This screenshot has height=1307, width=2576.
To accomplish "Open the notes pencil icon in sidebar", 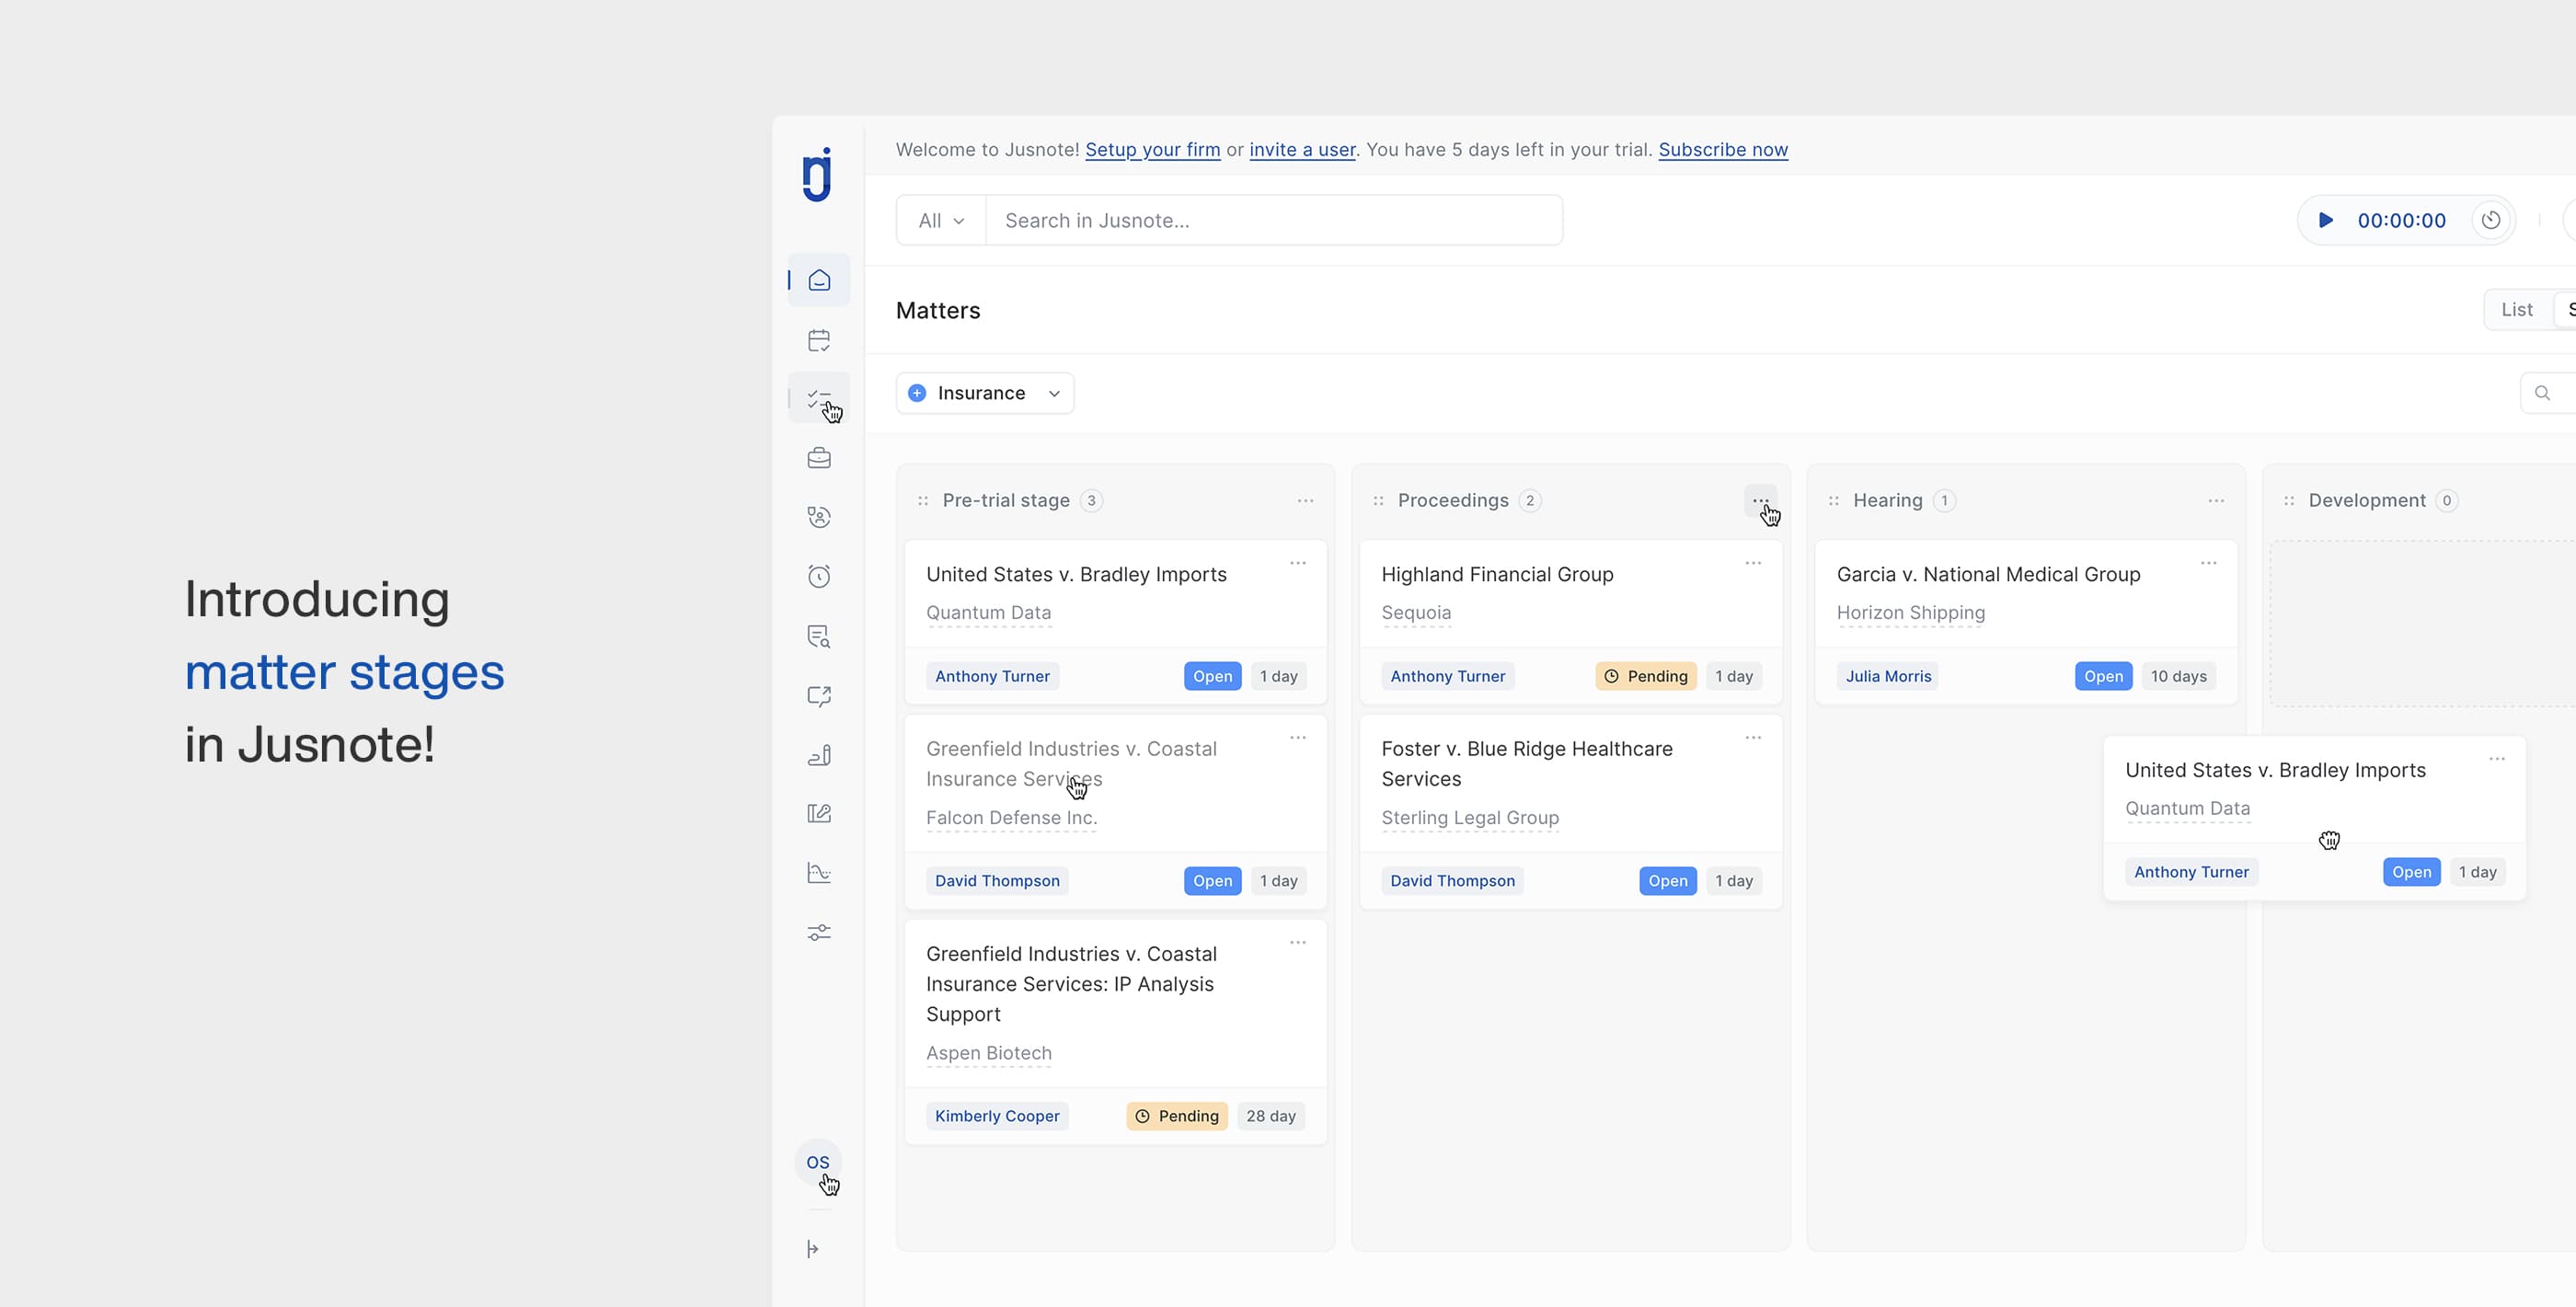I will click(819, 814).
